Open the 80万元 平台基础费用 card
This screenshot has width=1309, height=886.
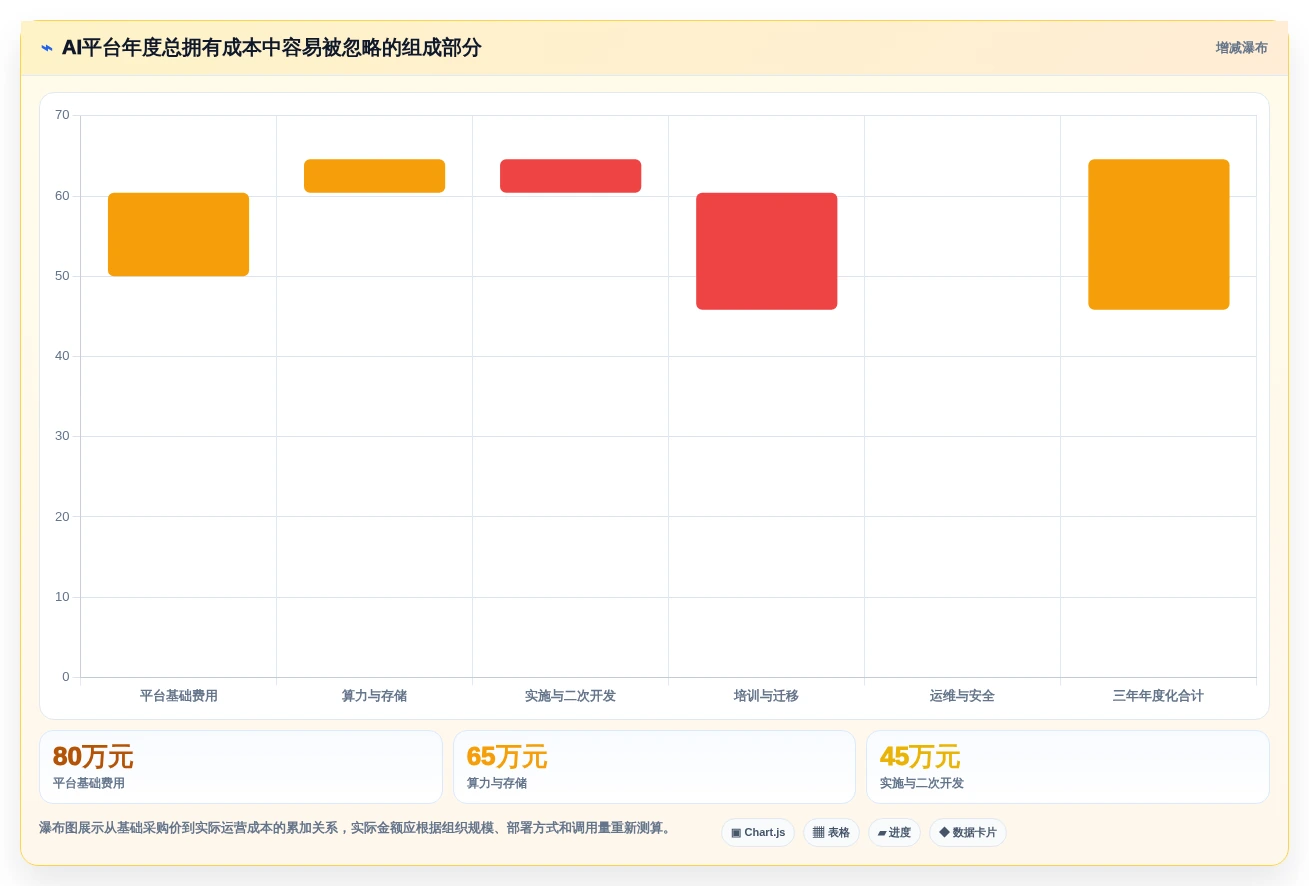point(241,767)
